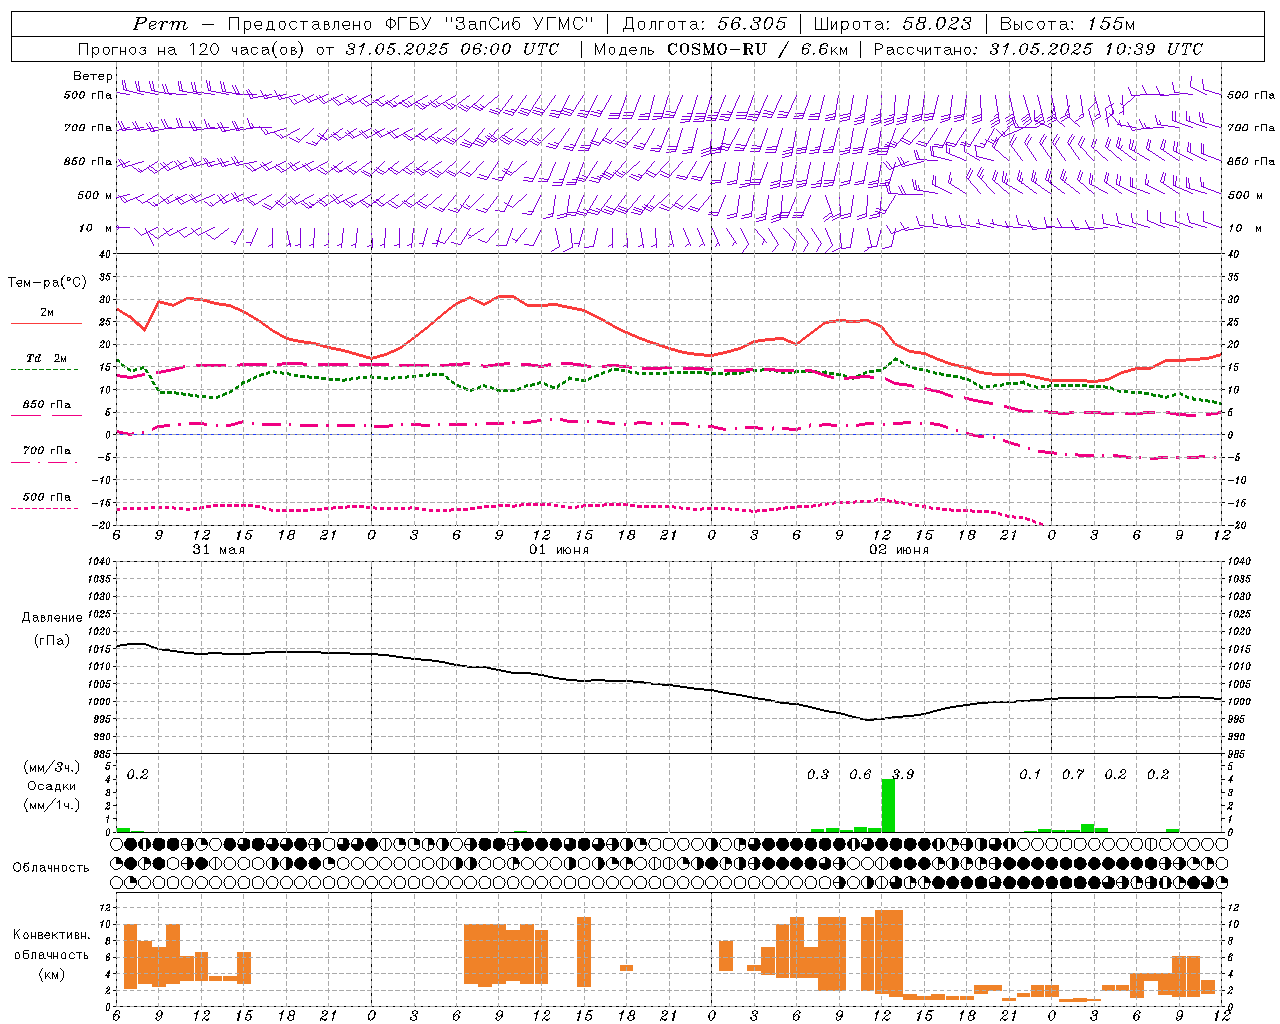Screen dimensions: 1280x1024
Task: Click the left 500 м wind level label
Action: (x=96, y=195)
